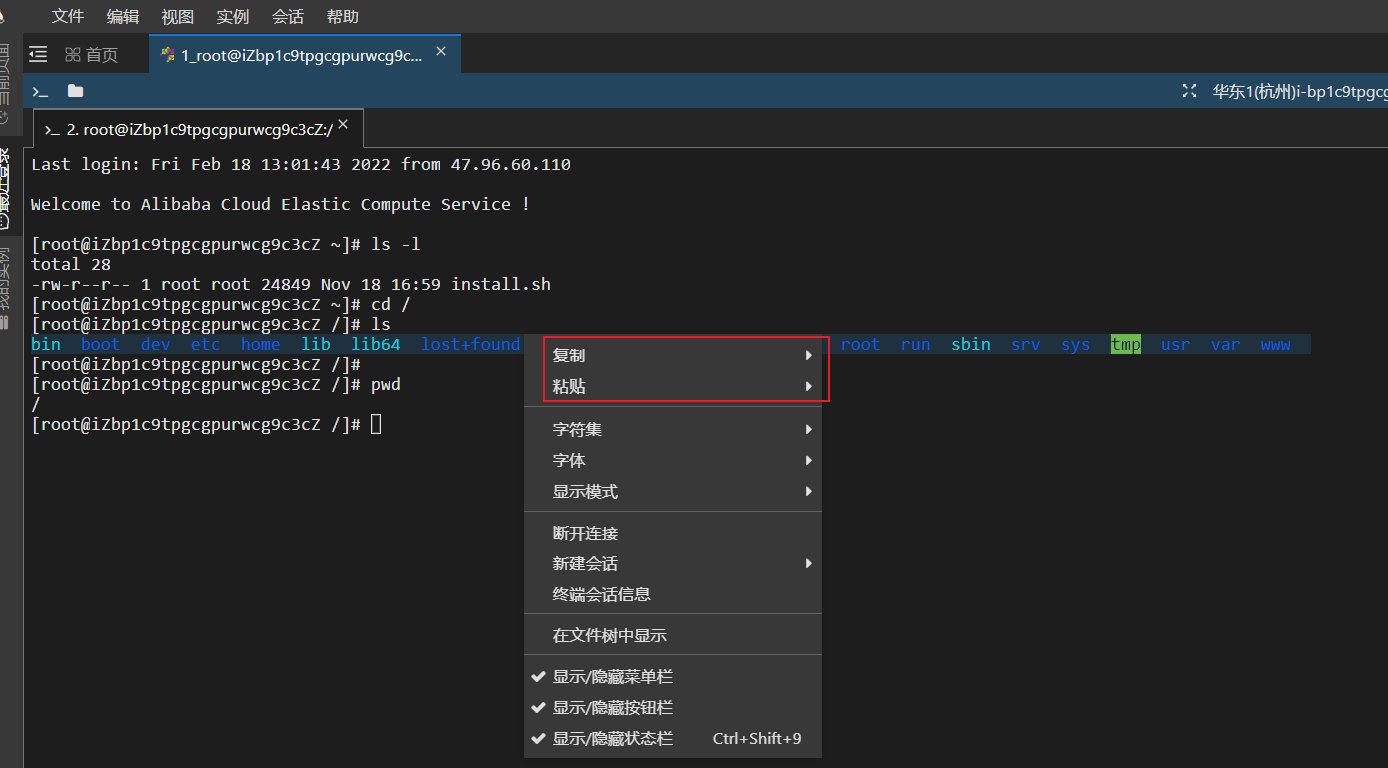Click the Last login line
1388x768 pixels.
coord(301,164)
